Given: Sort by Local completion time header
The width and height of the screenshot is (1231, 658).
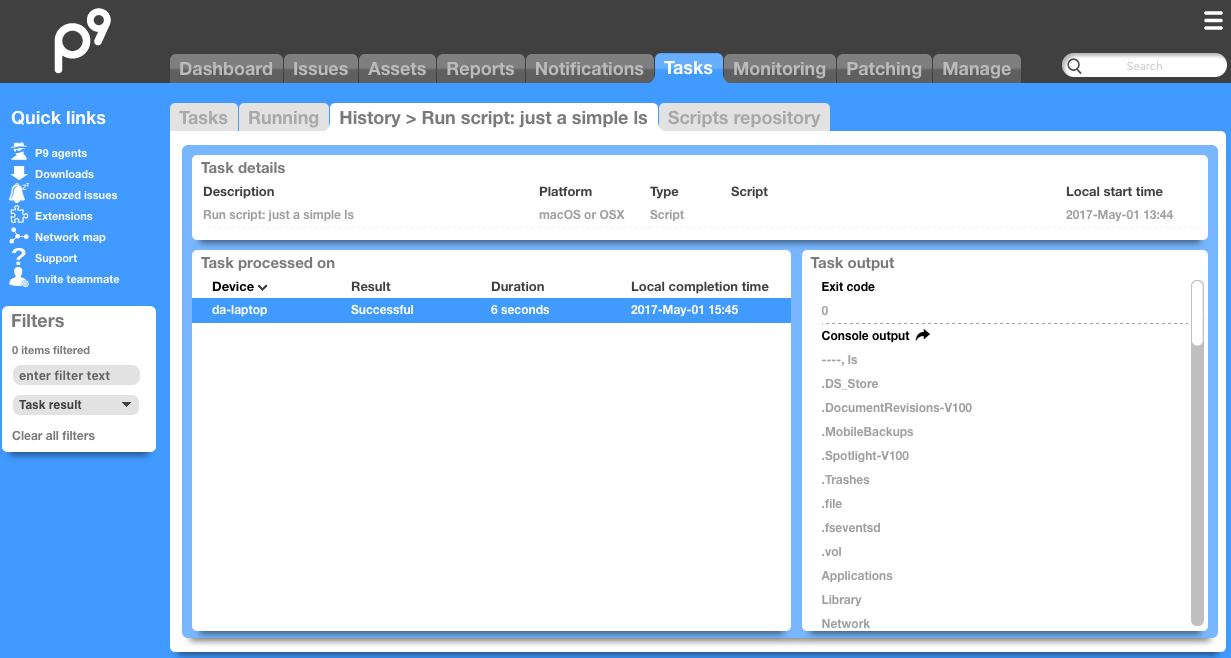Looking at the screenshot, I should point(700,286).
